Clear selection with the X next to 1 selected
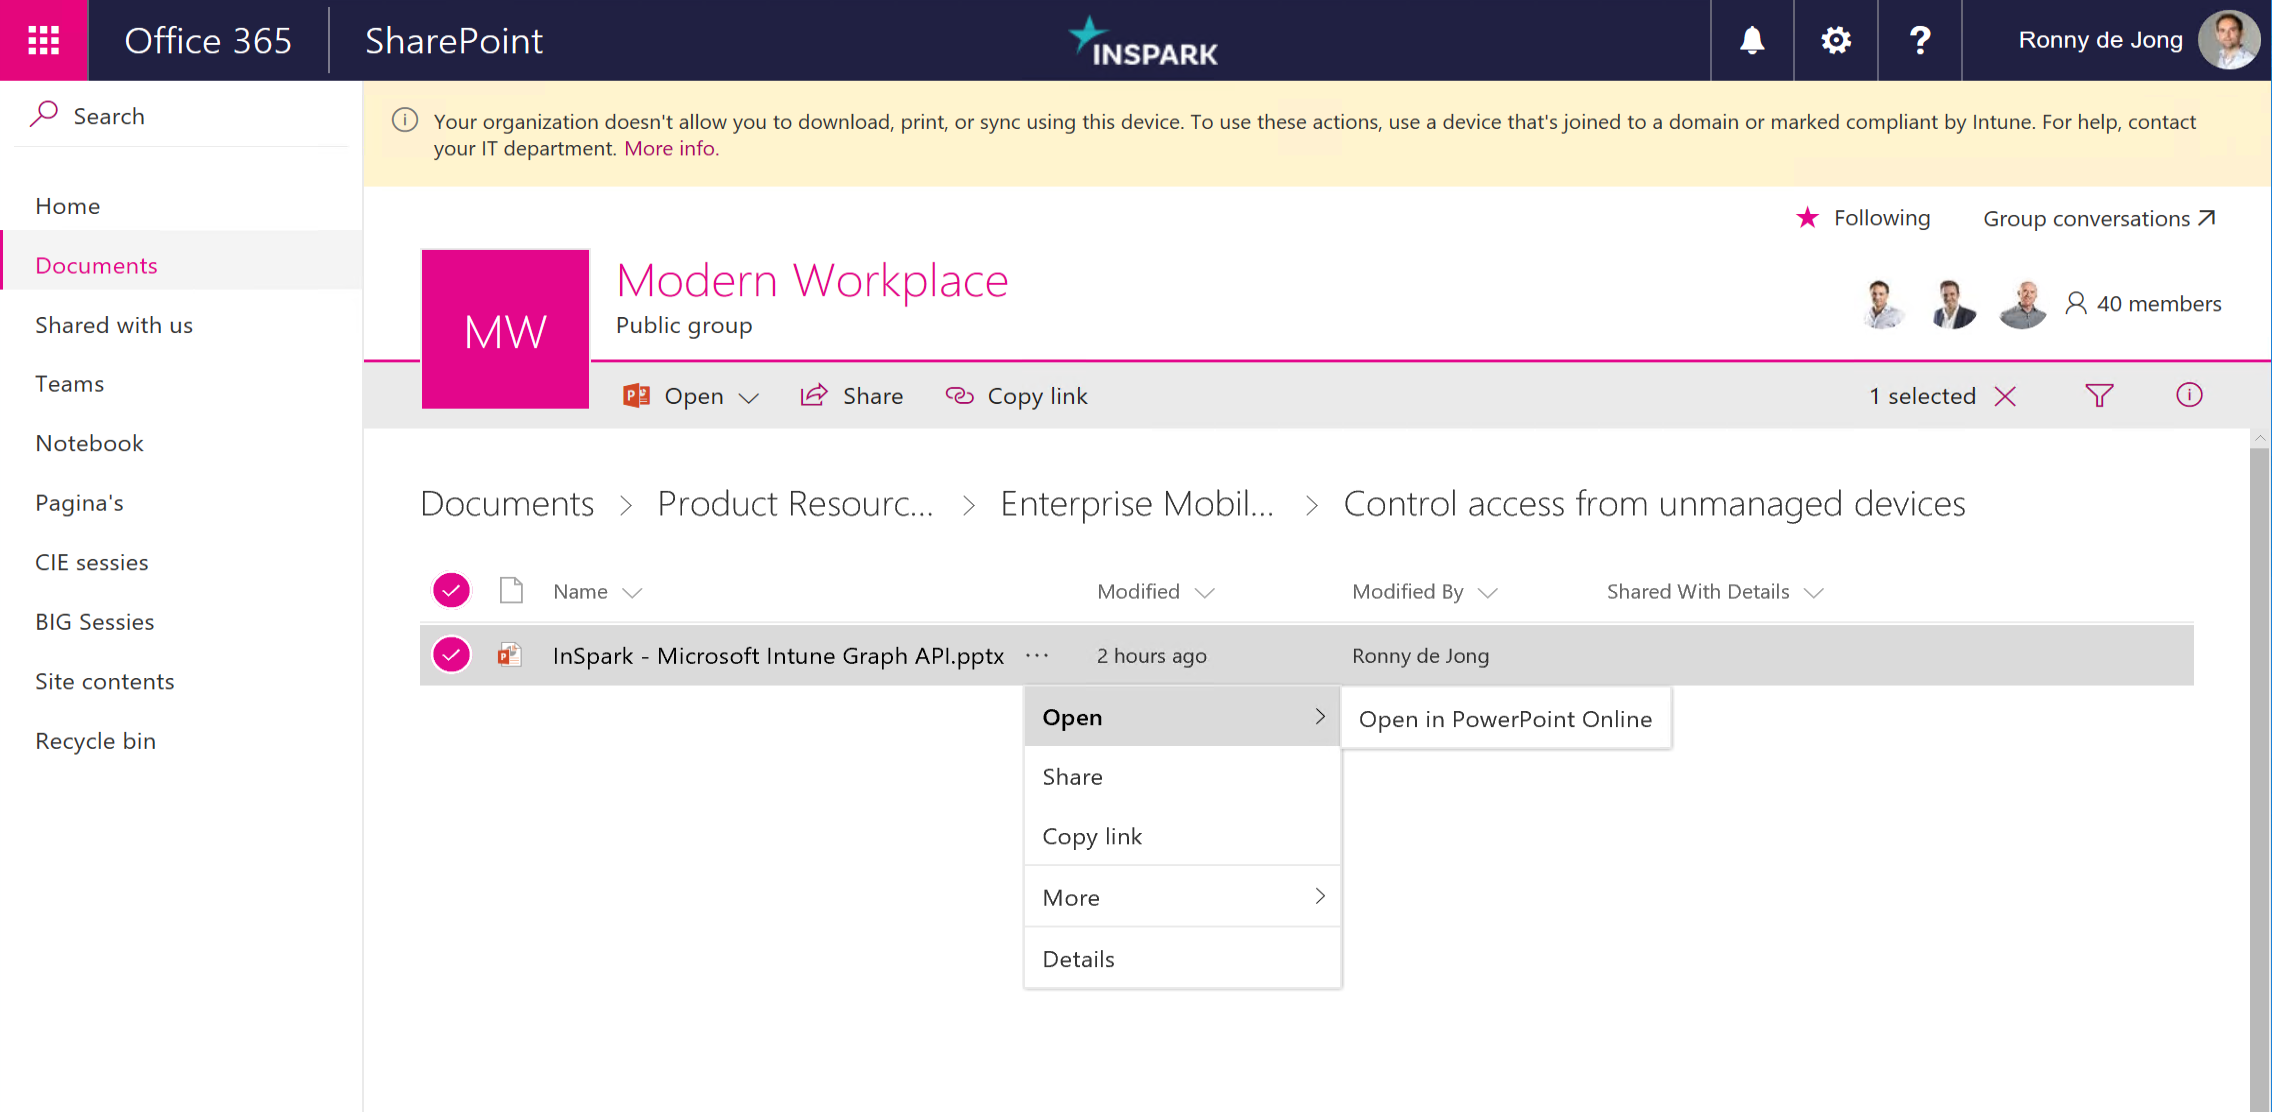This screenshot has height=1112, width=2272. point(2005,396)
